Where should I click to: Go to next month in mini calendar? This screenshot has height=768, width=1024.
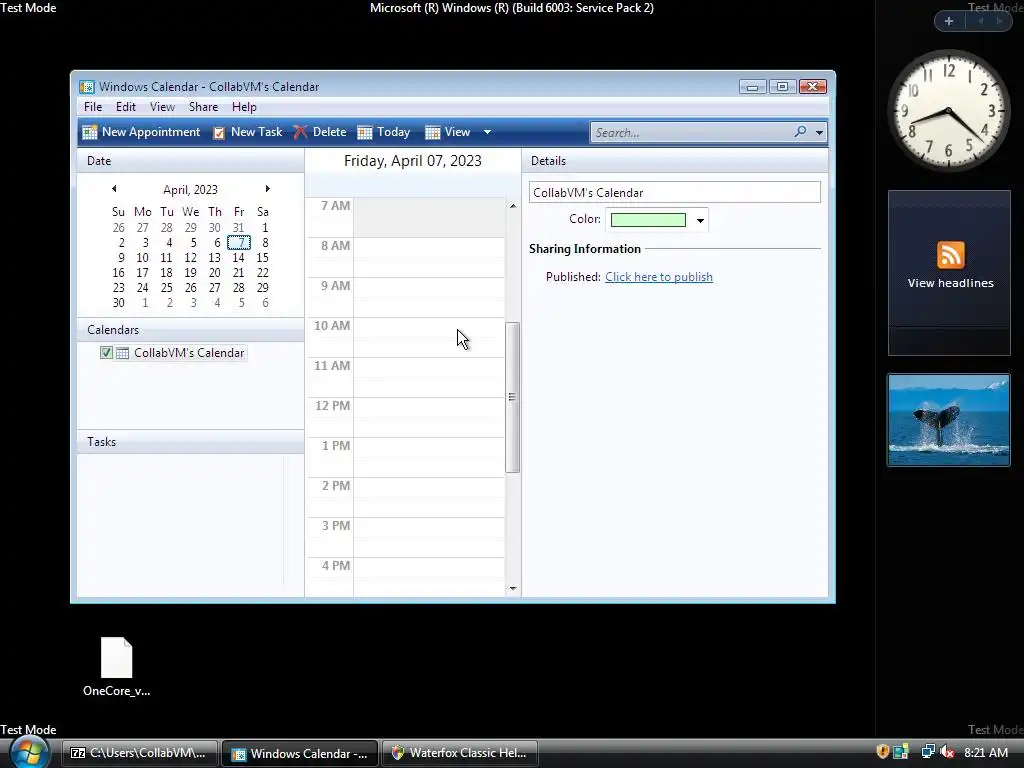pos(267,189)
